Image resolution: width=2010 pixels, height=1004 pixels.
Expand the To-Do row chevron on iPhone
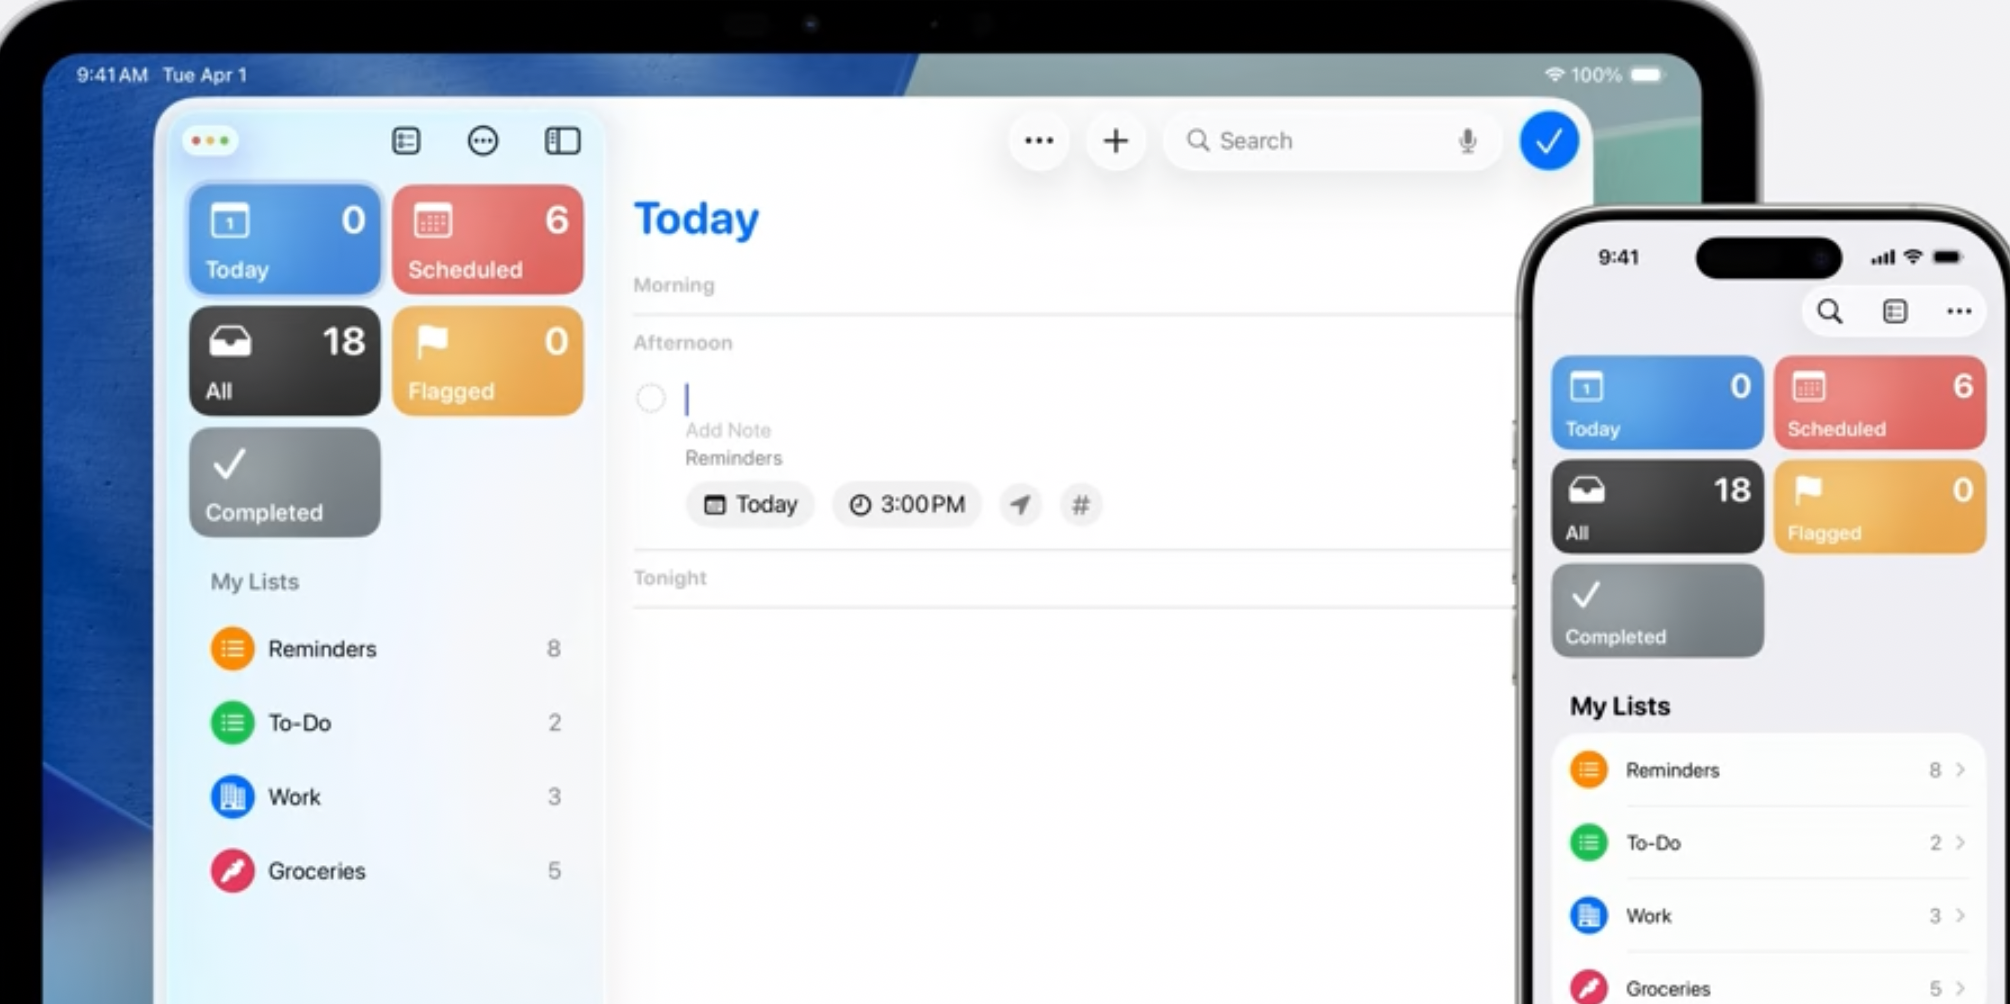[1960, 843]
